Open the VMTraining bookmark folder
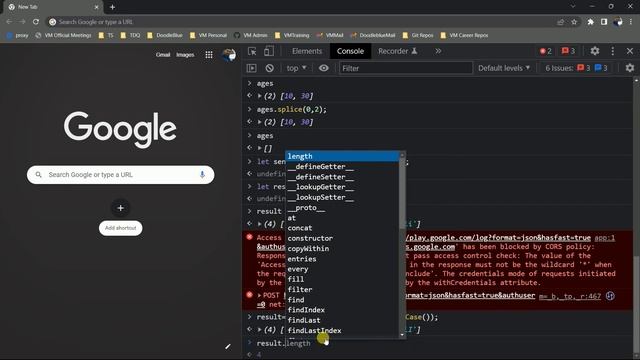The height and width of the screenshot is (360, 640). pyautogui.click(x=292, y=36)
